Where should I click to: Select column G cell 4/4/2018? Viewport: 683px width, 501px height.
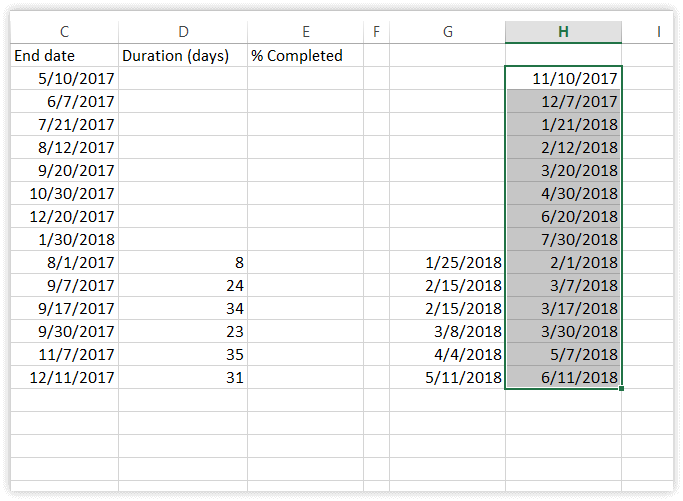tap(447, 354)
